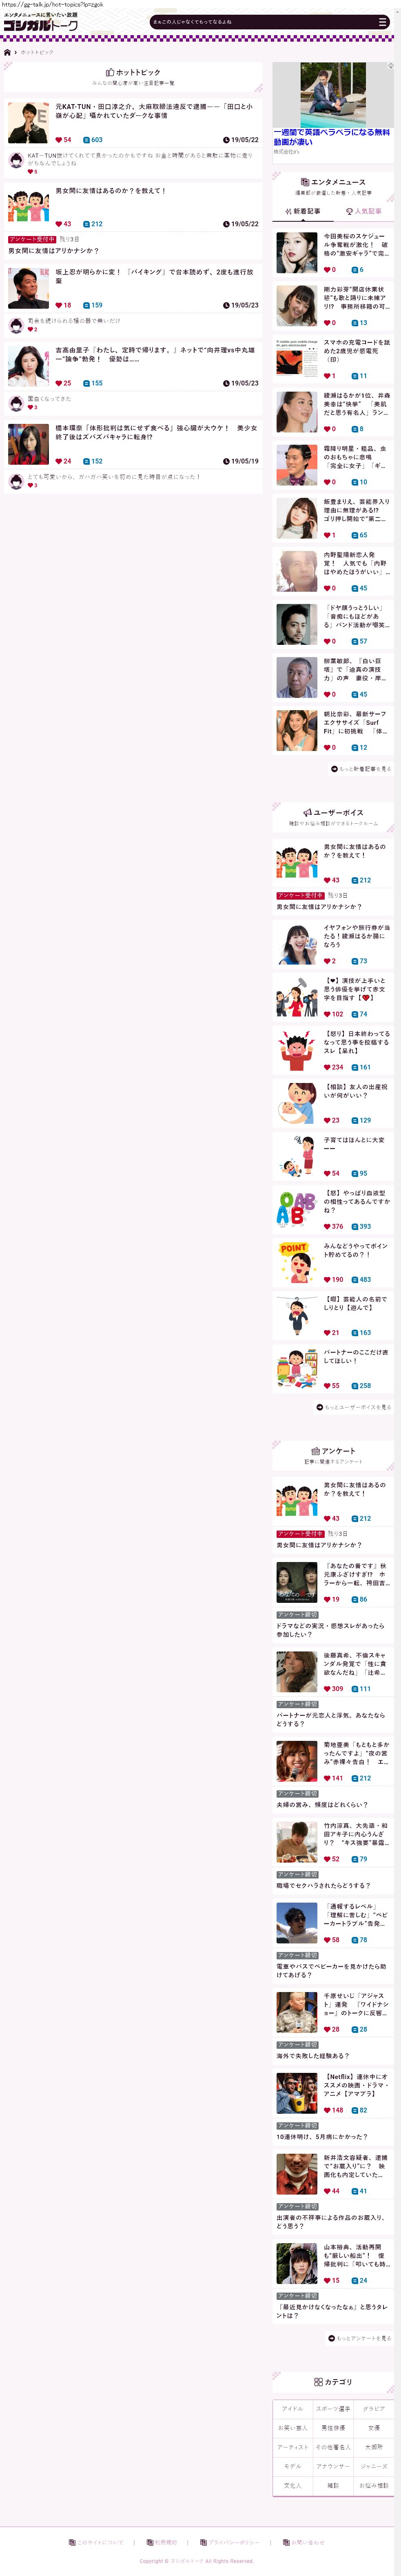Open もっとアンケートを見る link
401x2576 pixels.
(x=359, y=2338)
